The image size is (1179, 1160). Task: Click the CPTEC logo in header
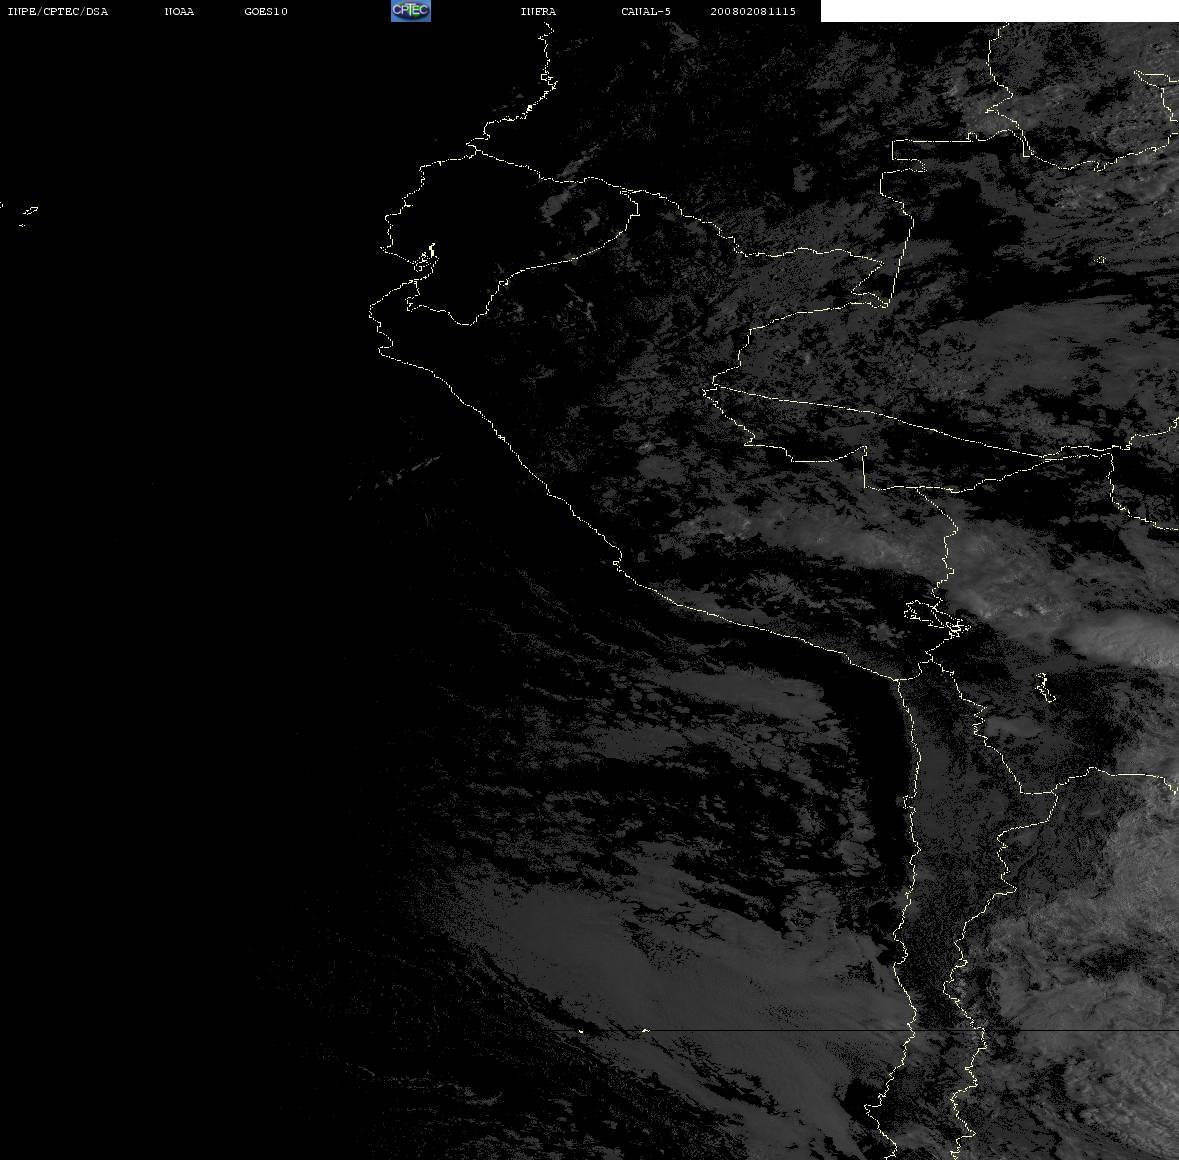pos(411,11)
